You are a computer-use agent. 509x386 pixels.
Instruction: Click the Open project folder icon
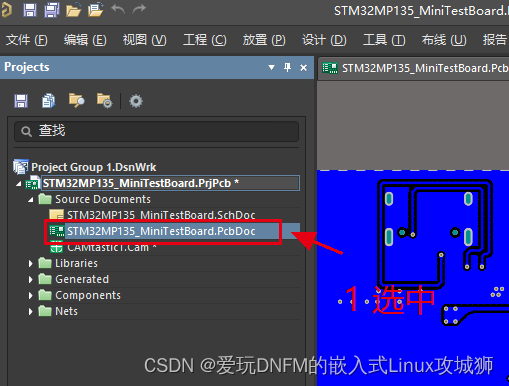point(95,10)
